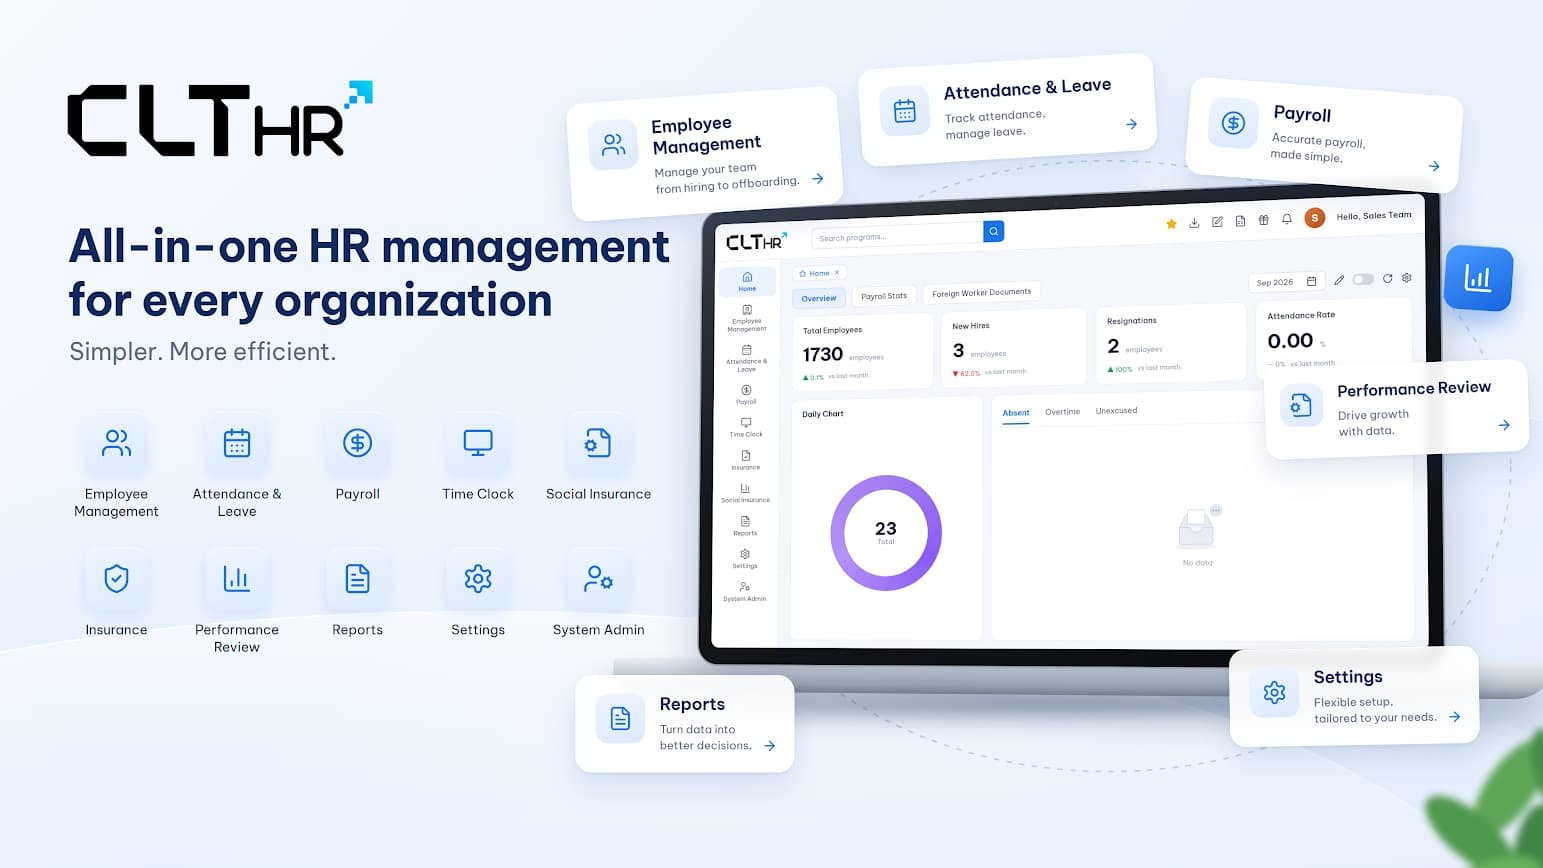The height and width of the screenshot is (868, 1543).
Task: Open Reports in the laptop dashboard sidebar
Action: point(745,526)
